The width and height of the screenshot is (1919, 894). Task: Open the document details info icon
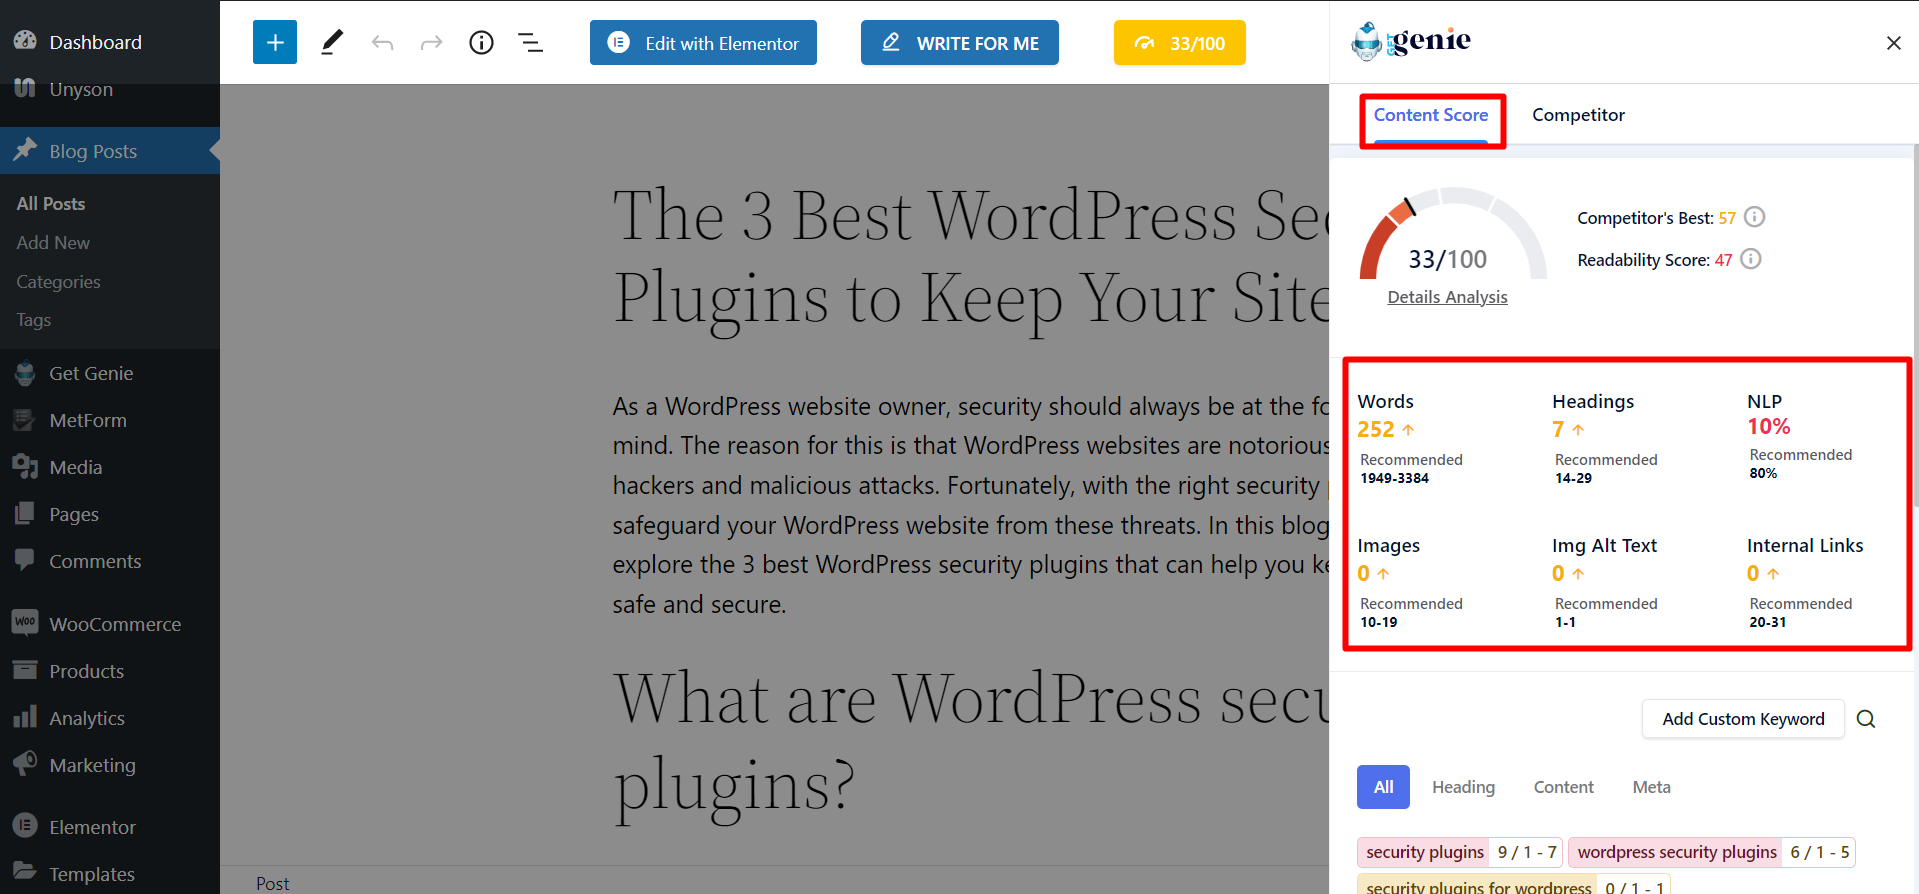point(481,43)
